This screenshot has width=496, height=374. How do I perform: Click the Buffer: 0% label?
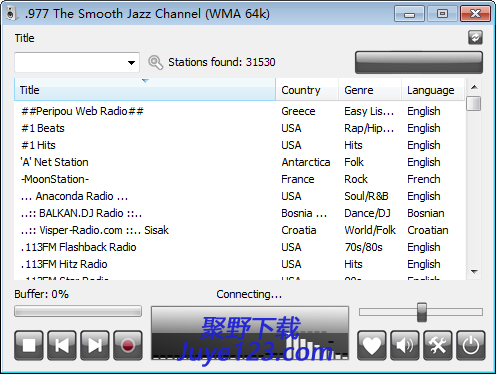tap(41, 294)
